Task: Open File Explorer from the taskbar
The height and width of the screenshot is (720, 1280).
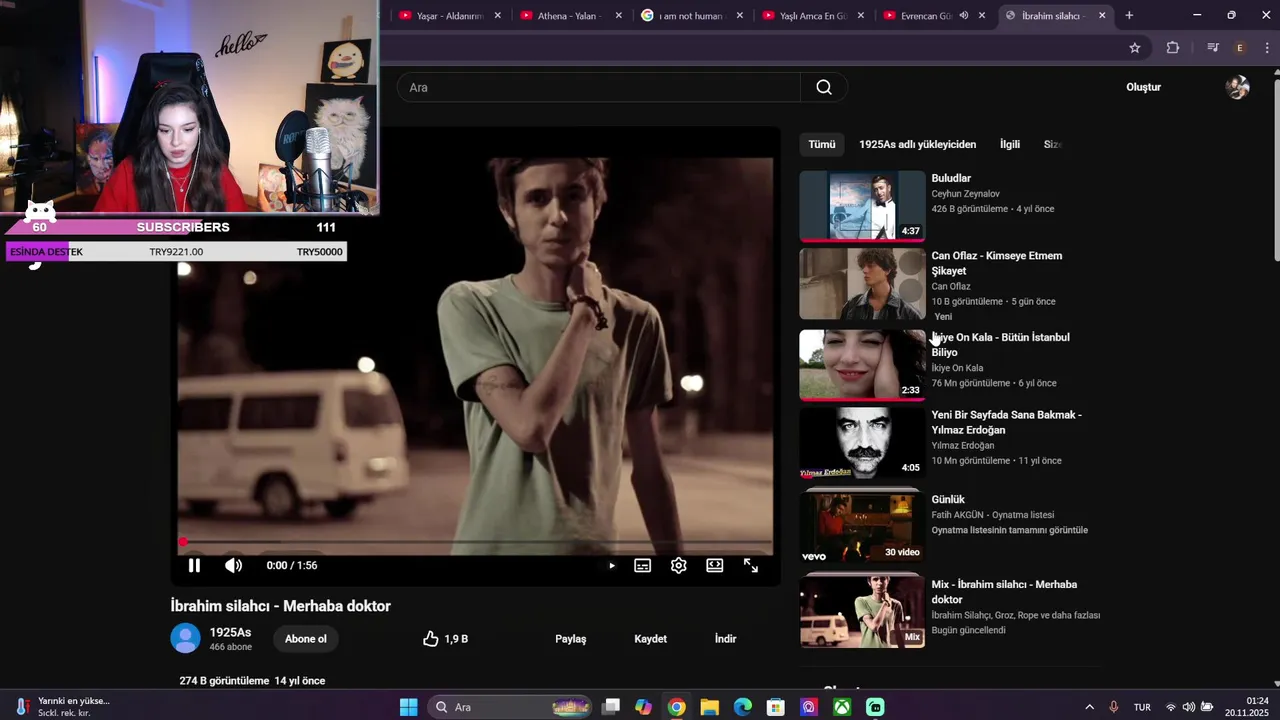Action: coord(709,707)
